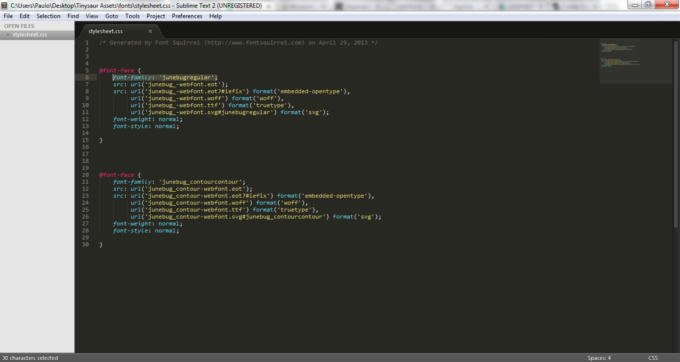
Task: Click line number 20 in the gutter
Action: pos(85,175)
